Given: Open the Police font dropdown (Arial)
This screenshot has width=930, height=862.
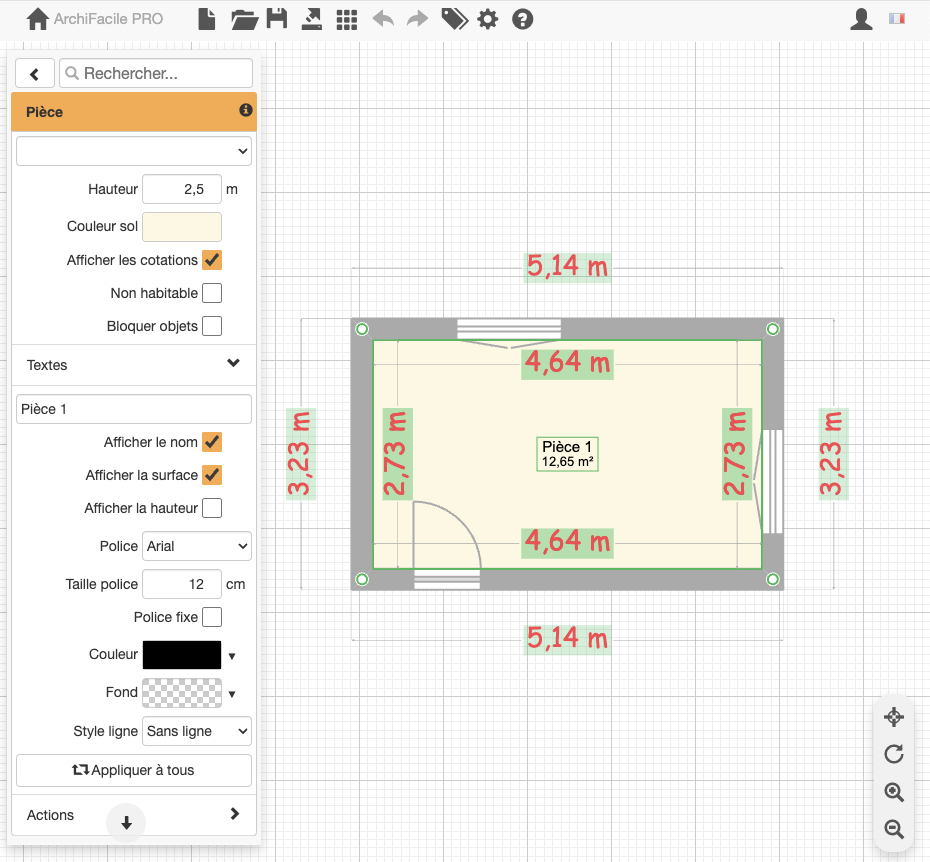Looking at the screenshot, I should click(x=197, y=546).
